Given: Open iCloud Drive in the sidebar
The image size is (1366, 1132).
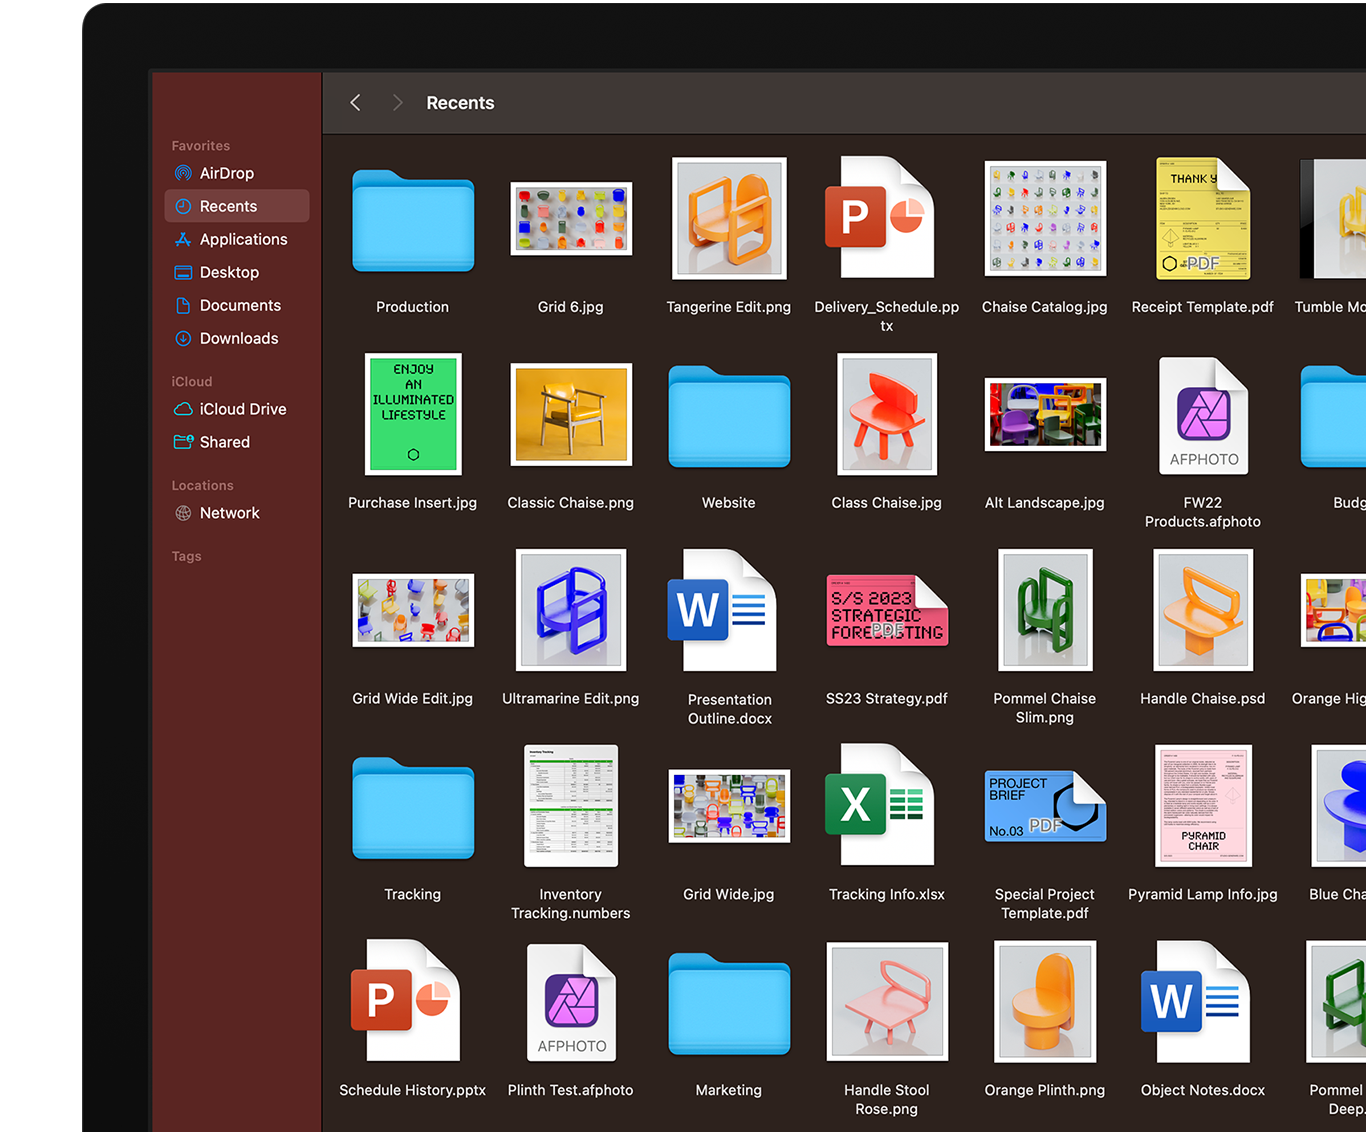Looking at the screenshot, I should pyautogui.click(x=237, y=409).
